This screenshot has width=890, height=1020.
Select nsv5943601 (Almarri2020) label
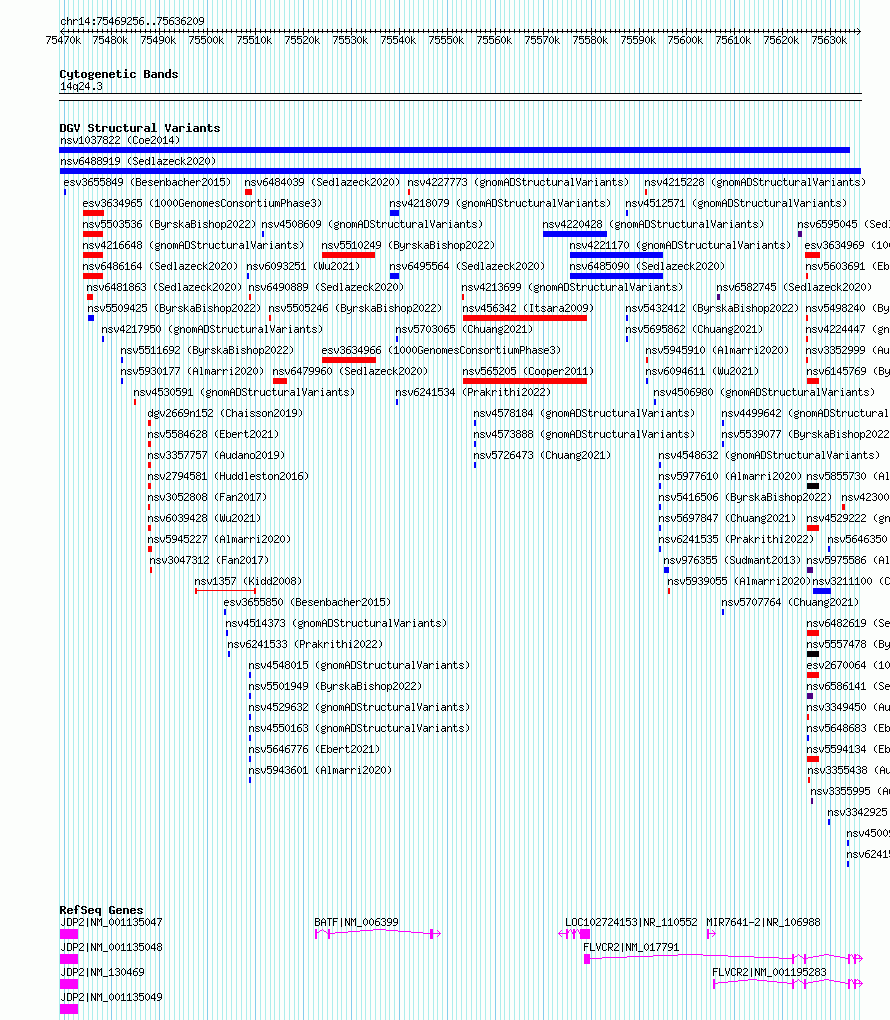click(x=320, y=770)
